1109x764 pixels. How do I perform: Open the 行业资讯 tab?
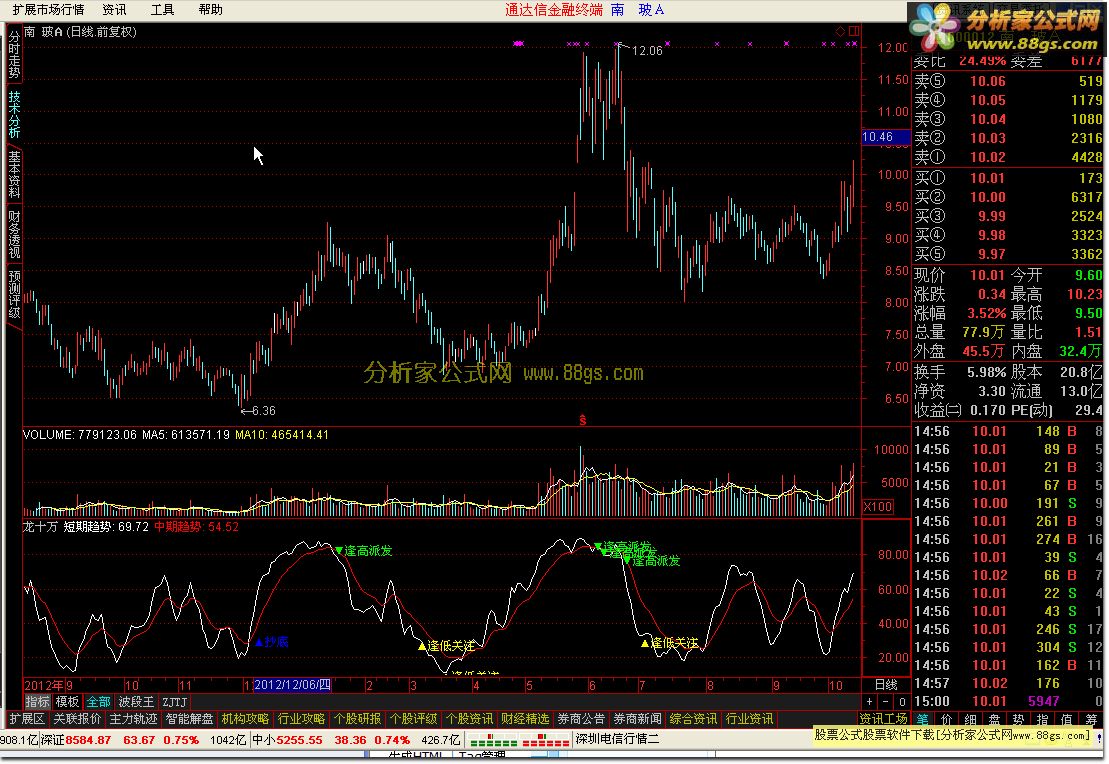coord(749,719)
